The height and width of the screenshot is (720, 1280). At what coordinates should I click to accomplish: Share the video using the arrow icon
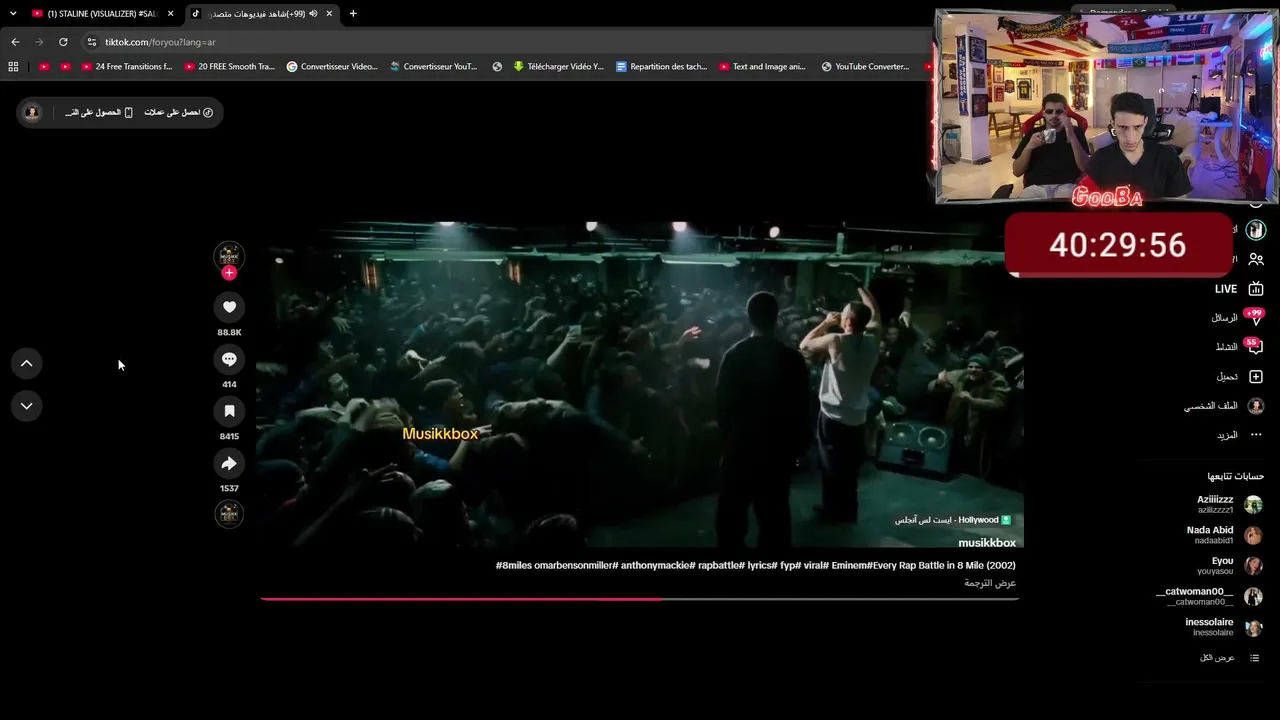[x=229, y=463]
